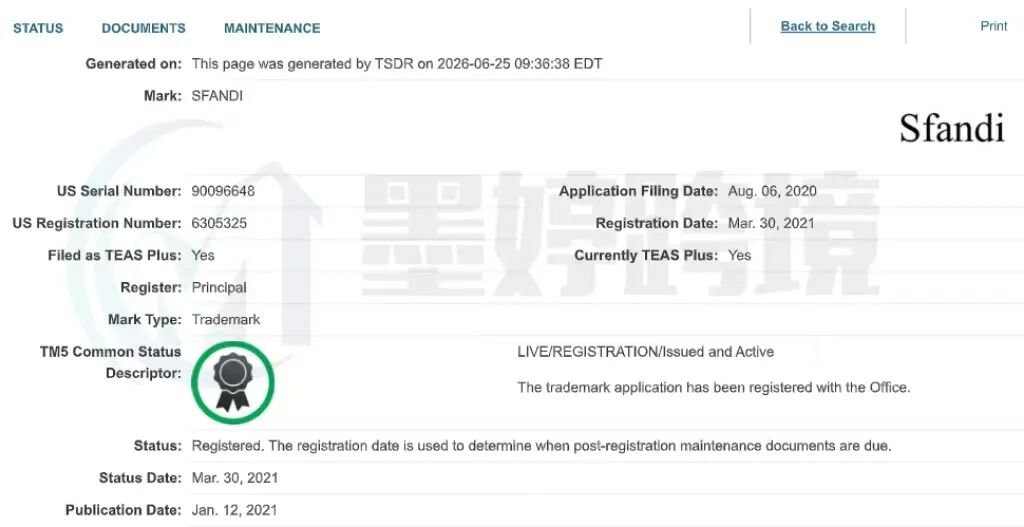1024x527 pixels.
Task: Click the Mark Type value Trademark
Action: click(x=226, y=319)
